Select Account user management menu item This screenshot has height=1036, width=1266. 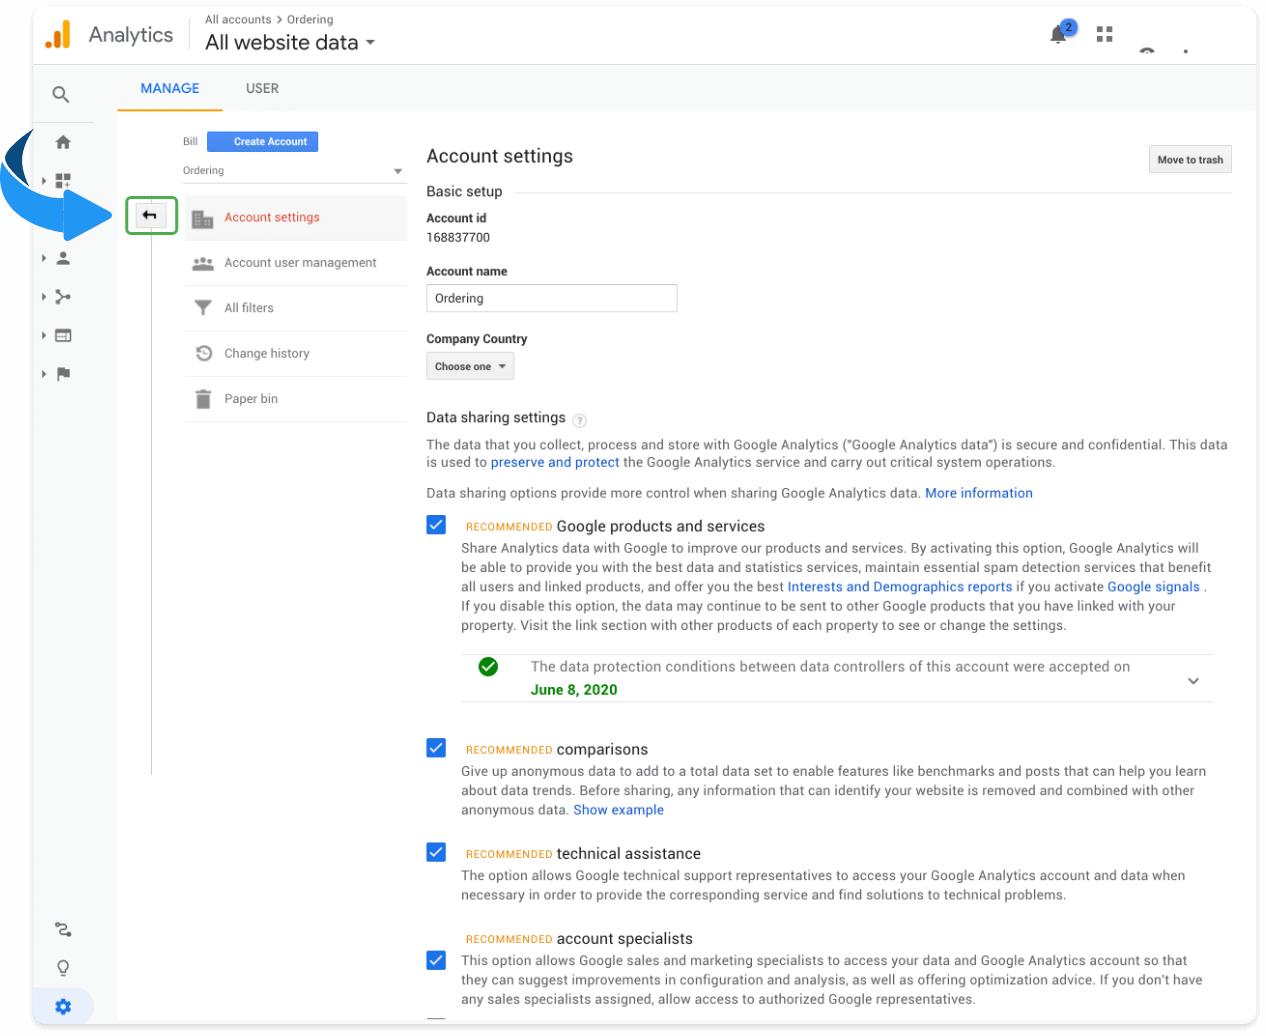296,263
